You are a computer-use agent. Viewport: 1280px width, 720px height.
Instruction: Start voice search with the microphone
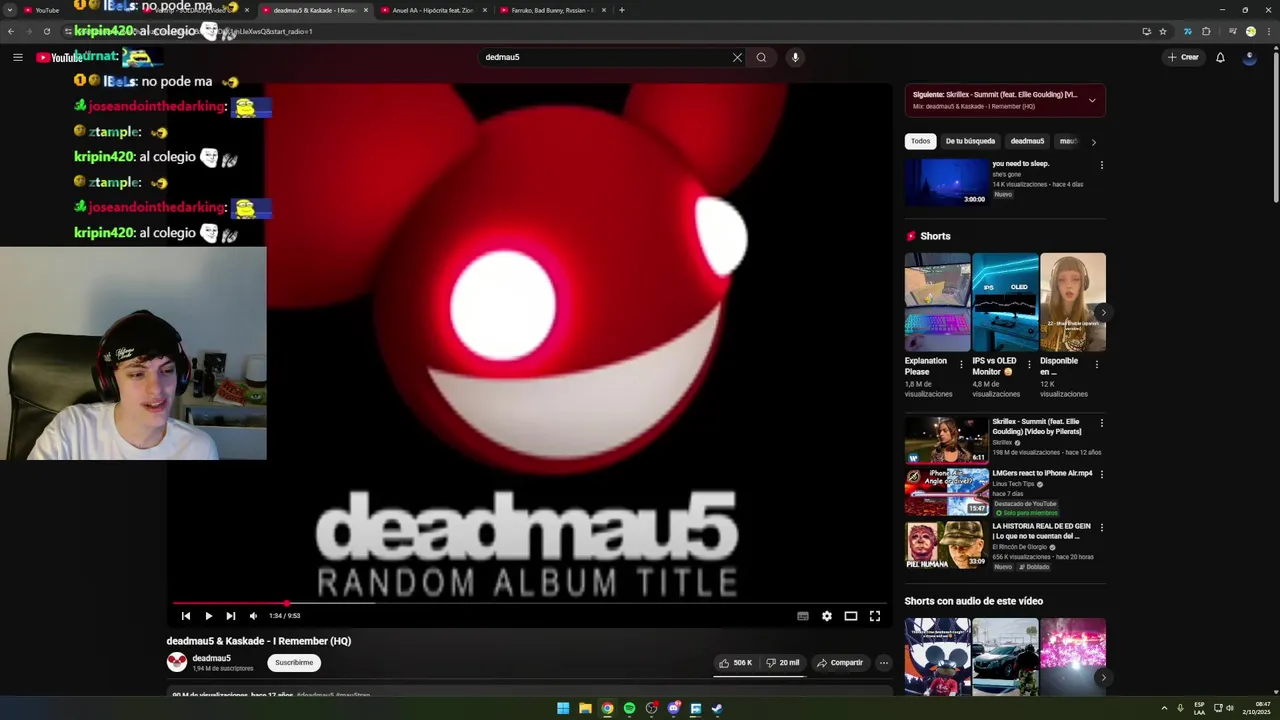tap(795, 57)
